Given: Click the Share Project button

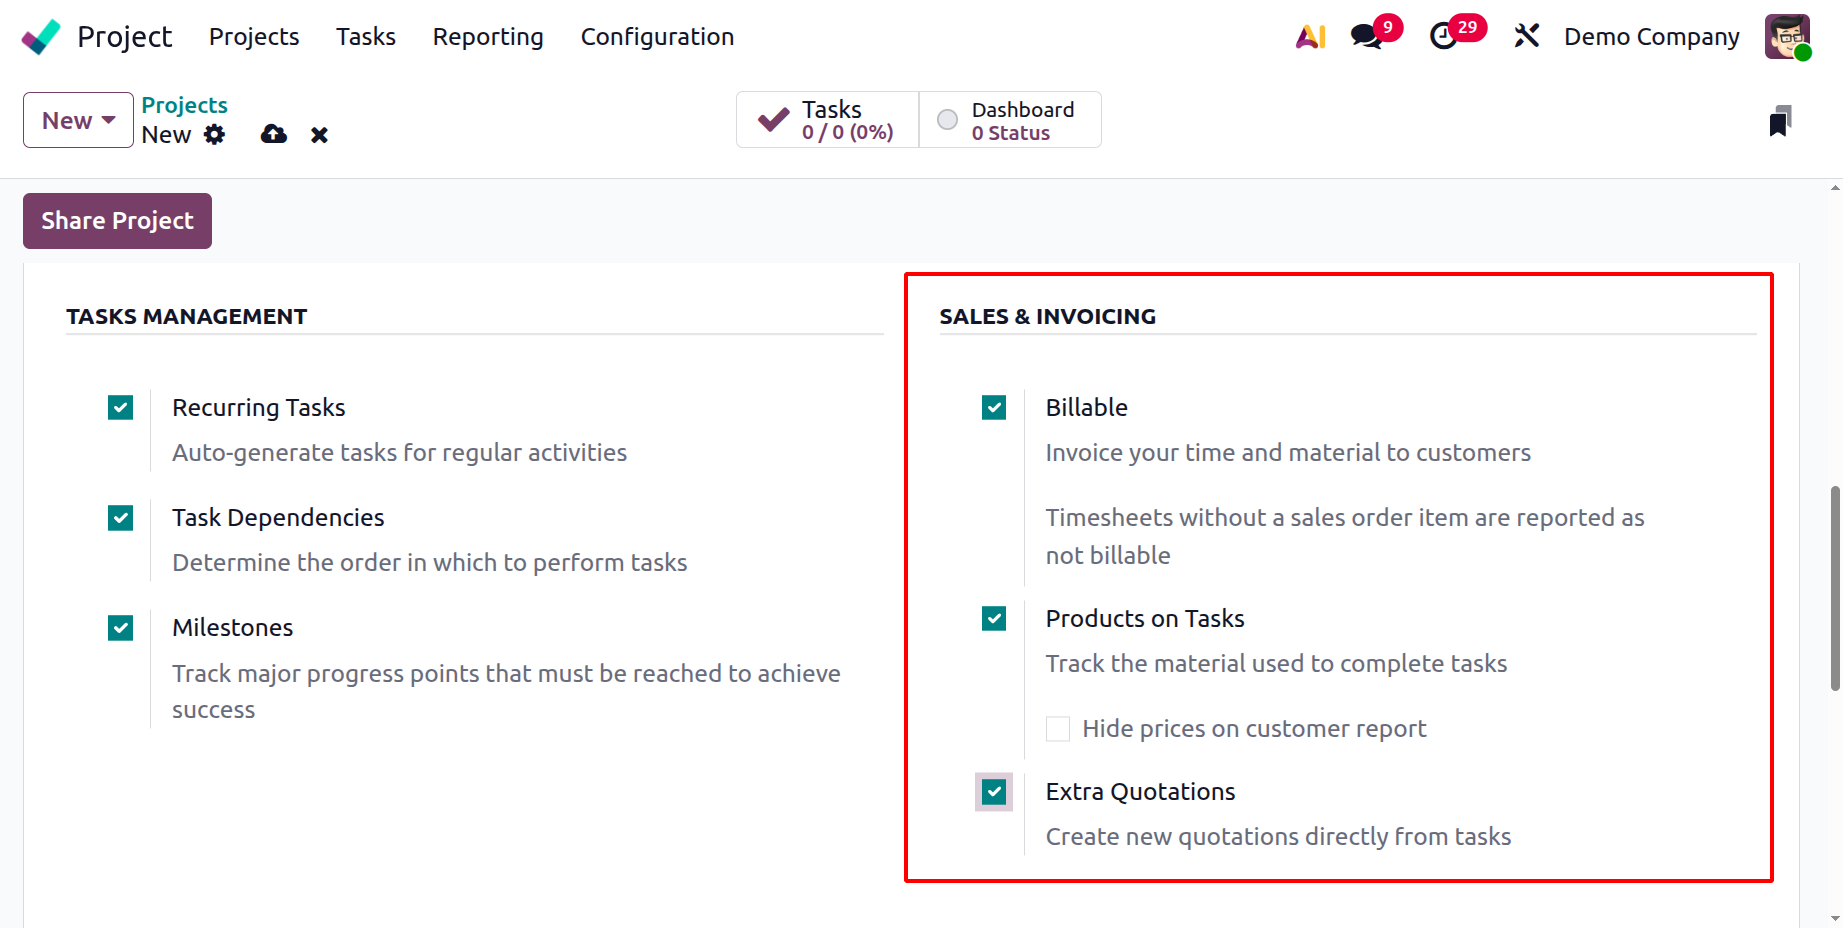Looking at the screenshot, I should 117,221.
